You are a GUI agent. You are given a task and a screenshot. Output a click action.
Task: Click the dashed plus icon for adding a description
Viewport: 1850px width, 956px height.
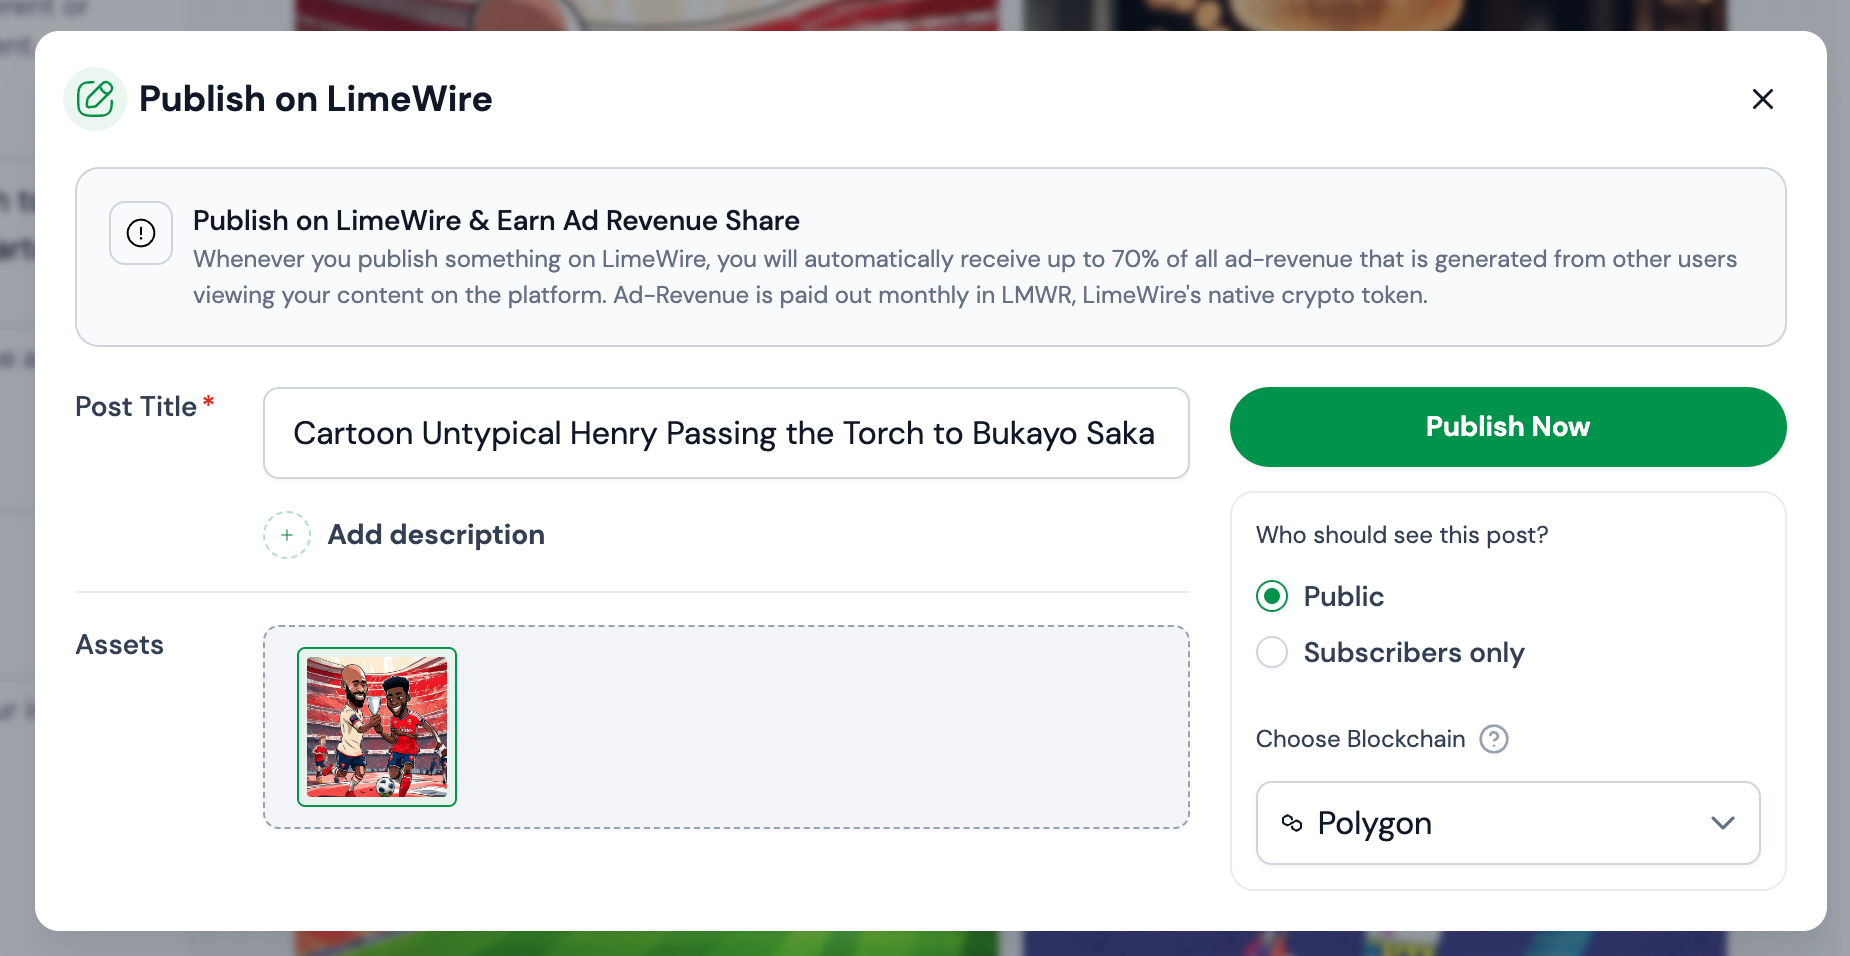coord(287,535)
